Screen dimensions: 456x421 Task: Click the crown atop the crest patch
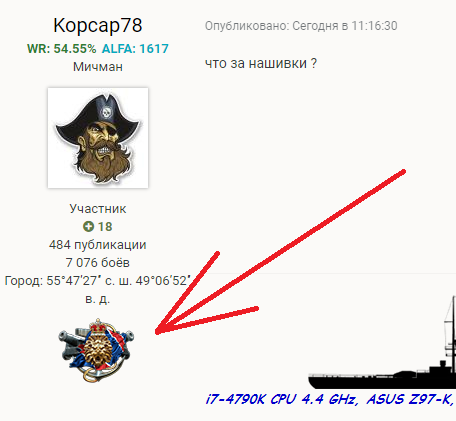click(98, 326)
